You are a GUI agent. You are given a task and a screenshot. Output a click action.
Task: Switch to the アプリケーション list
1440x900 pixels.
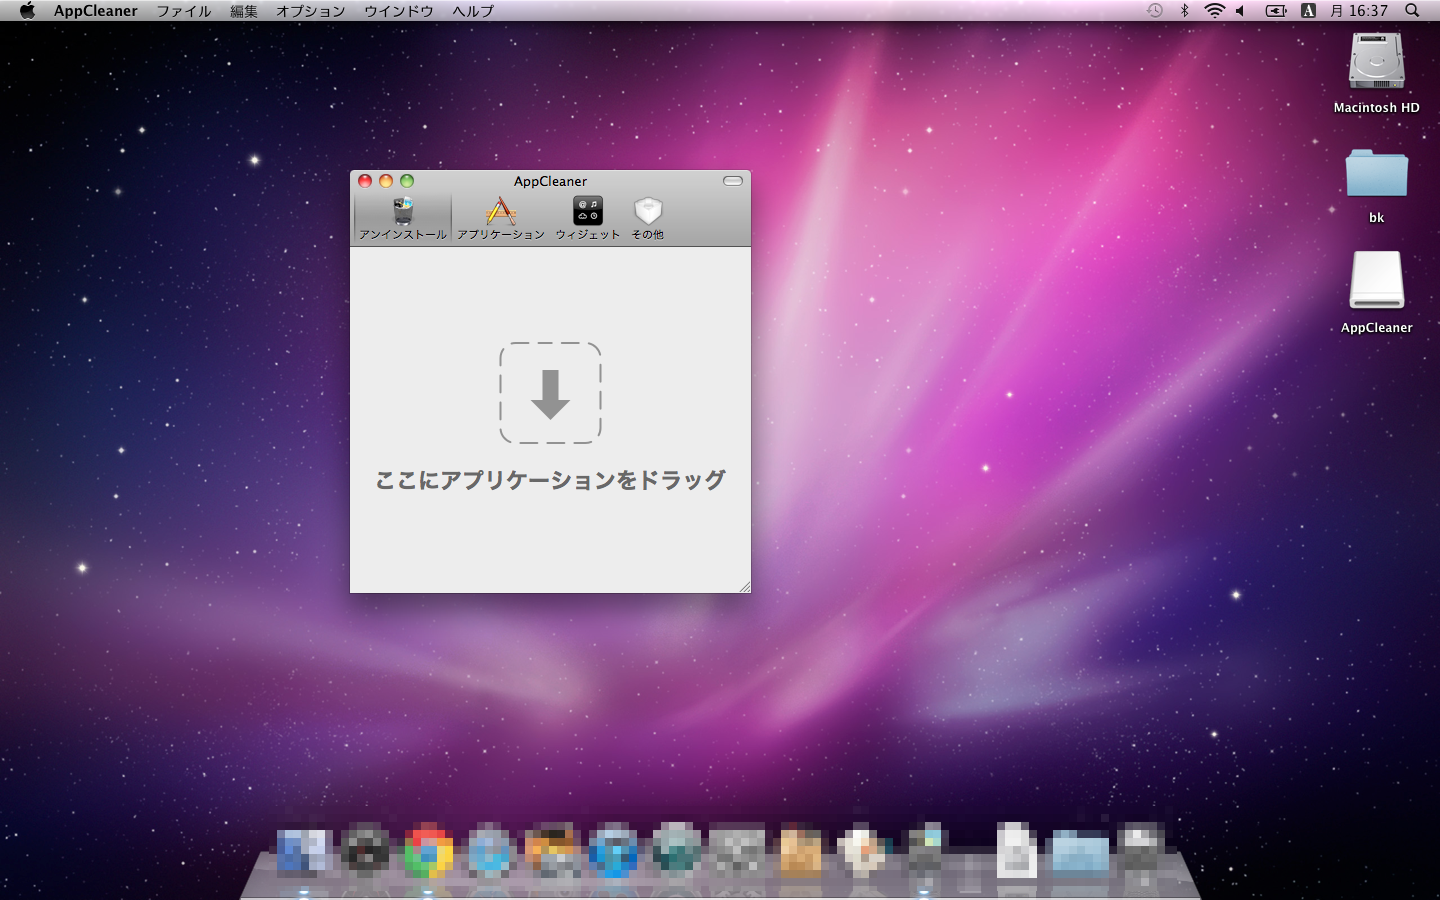(501, 218)
